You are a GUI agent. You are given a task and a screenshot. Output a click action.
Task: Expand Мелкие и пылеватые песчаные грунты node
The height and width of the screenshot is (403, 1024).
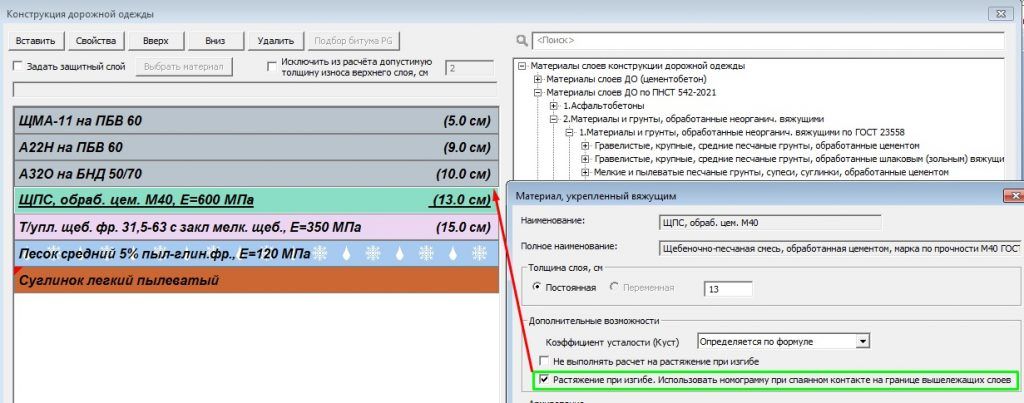[x=585, y=172]
